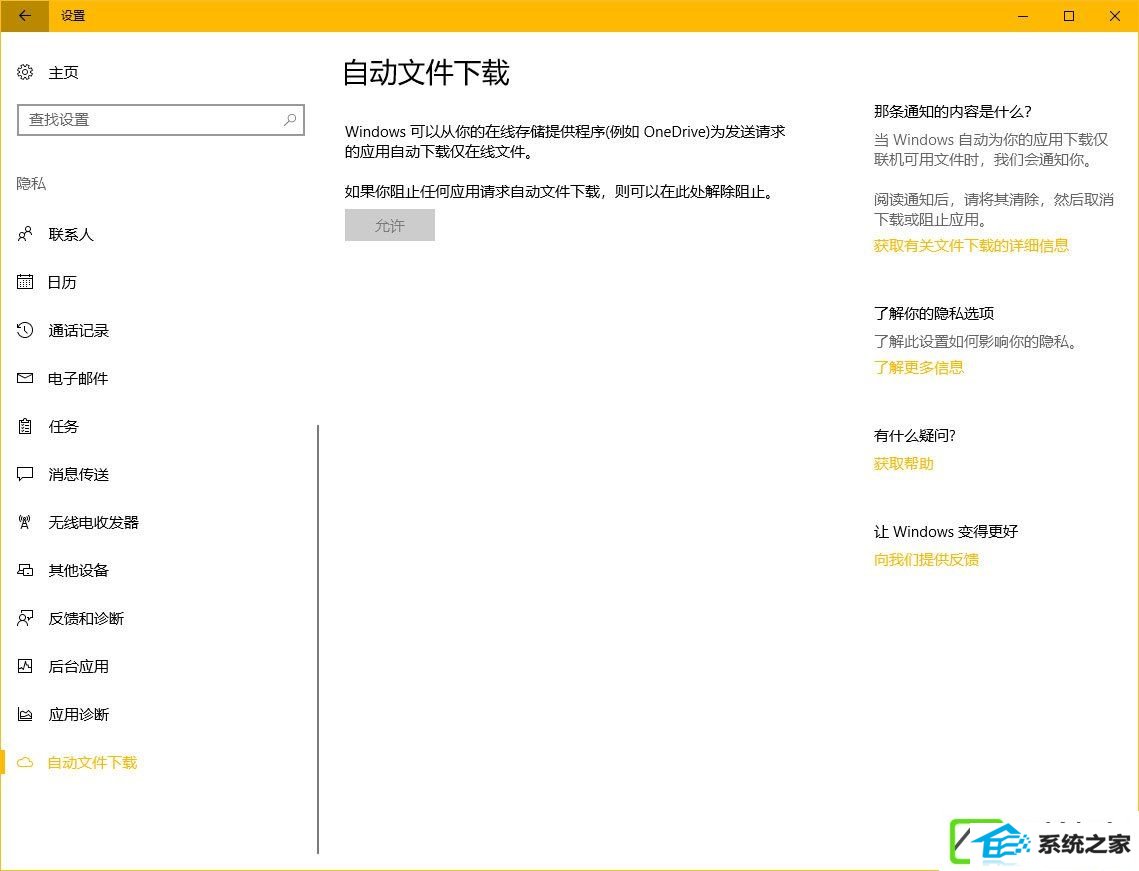Click the 任务 clipboard icon
1139x871 pixels.
coord(25,426)
